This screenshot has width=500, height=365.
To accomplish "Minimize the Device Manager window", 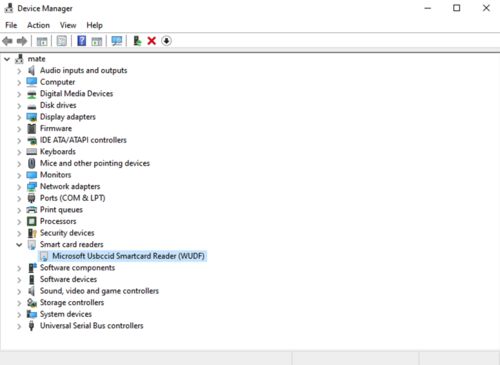I will click(428, 8).
